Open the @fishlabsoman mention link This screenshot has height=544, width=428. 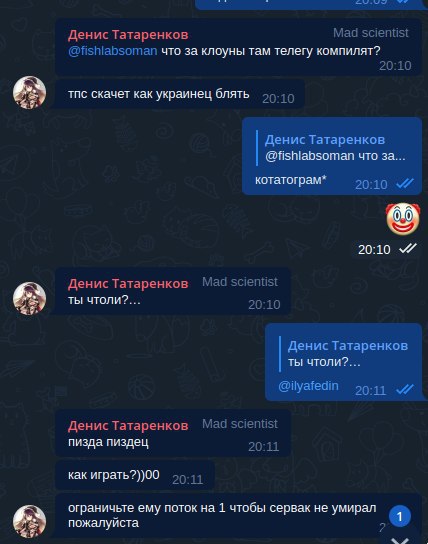click(112, 51)
